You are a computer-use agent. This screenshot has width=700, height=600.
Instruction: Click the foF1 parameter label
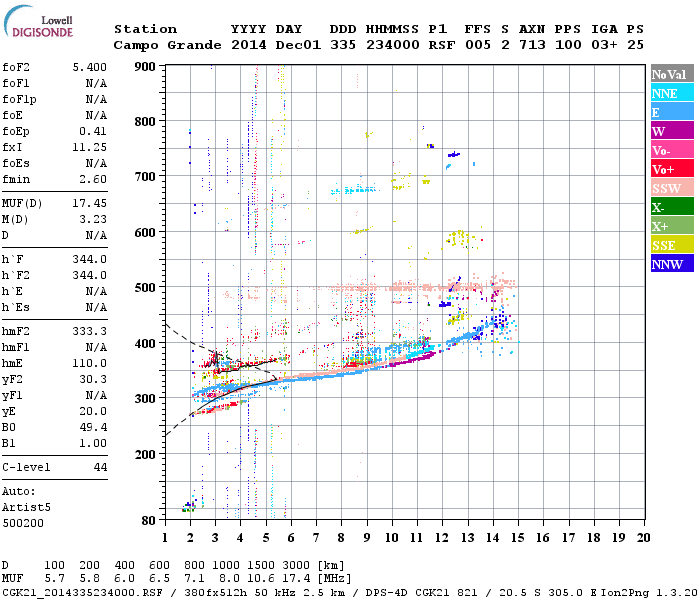(x=16, y=83)
